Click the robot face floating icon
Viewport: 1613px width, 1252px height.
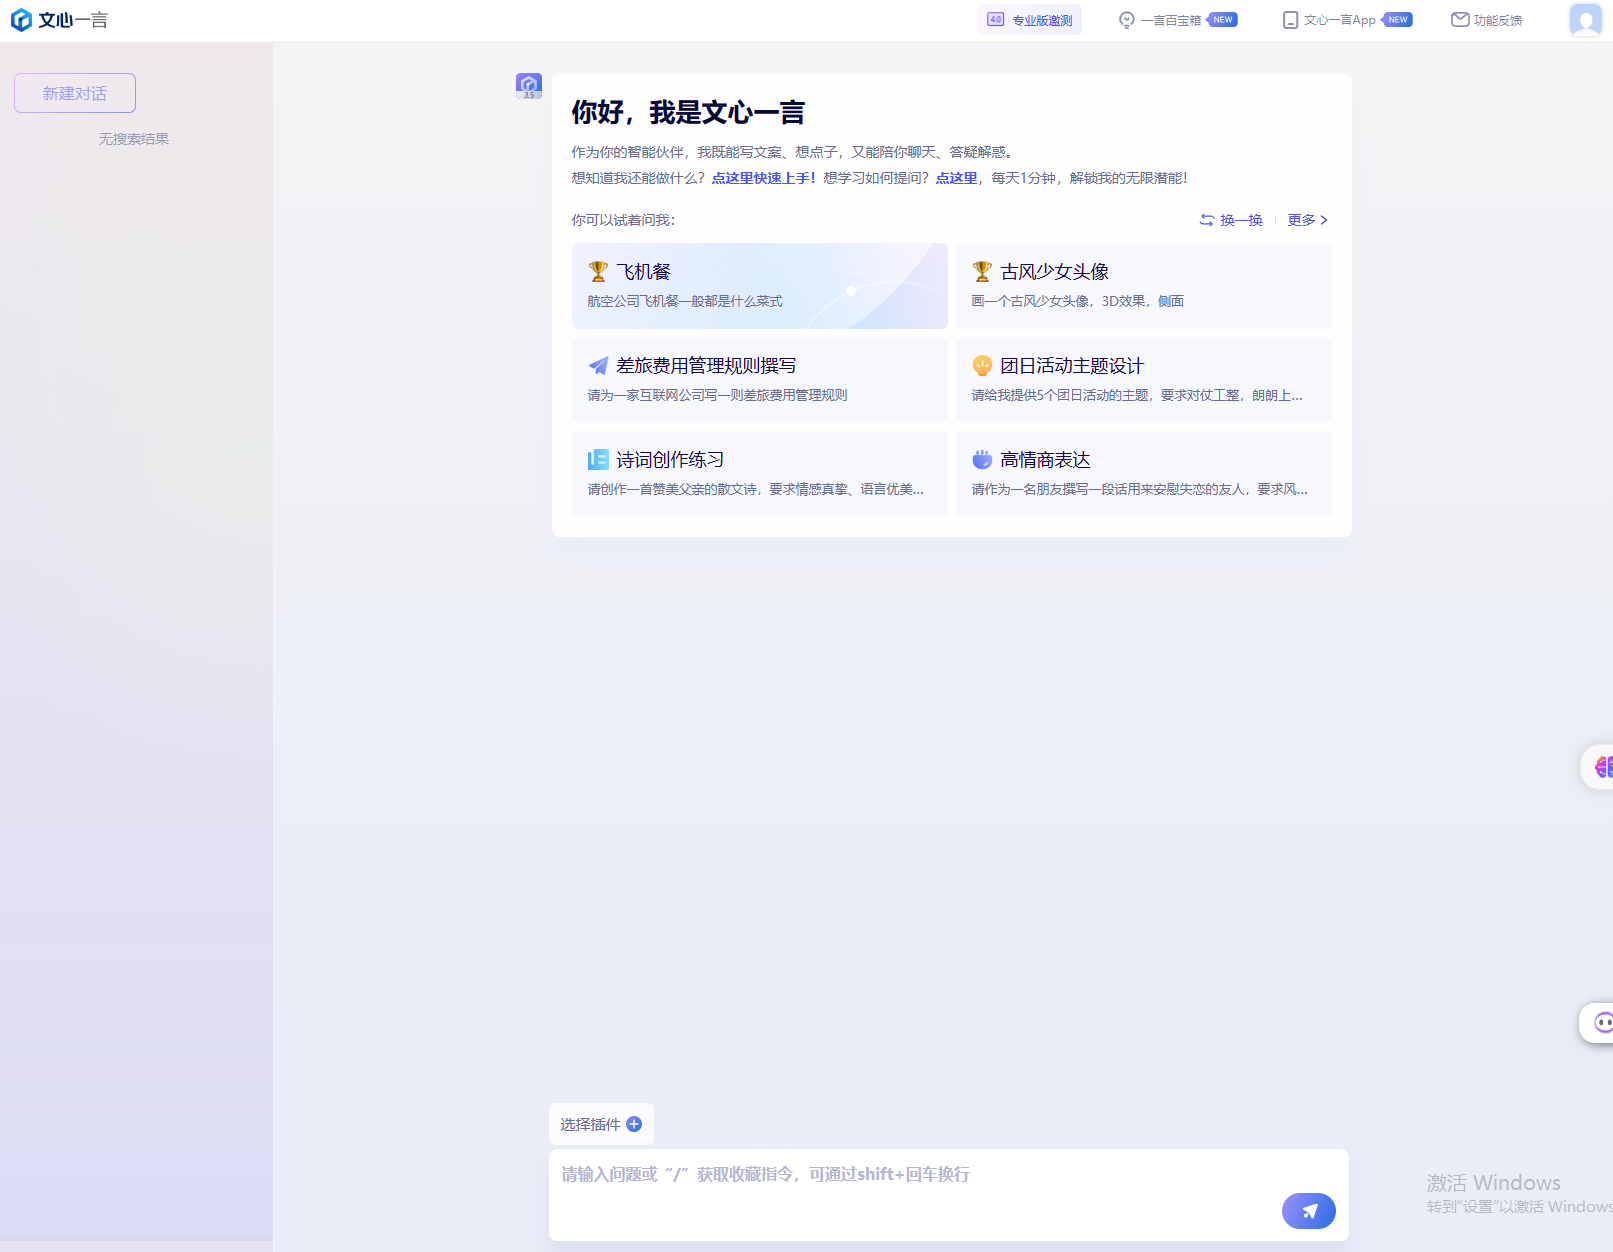click(1602, 1022)
